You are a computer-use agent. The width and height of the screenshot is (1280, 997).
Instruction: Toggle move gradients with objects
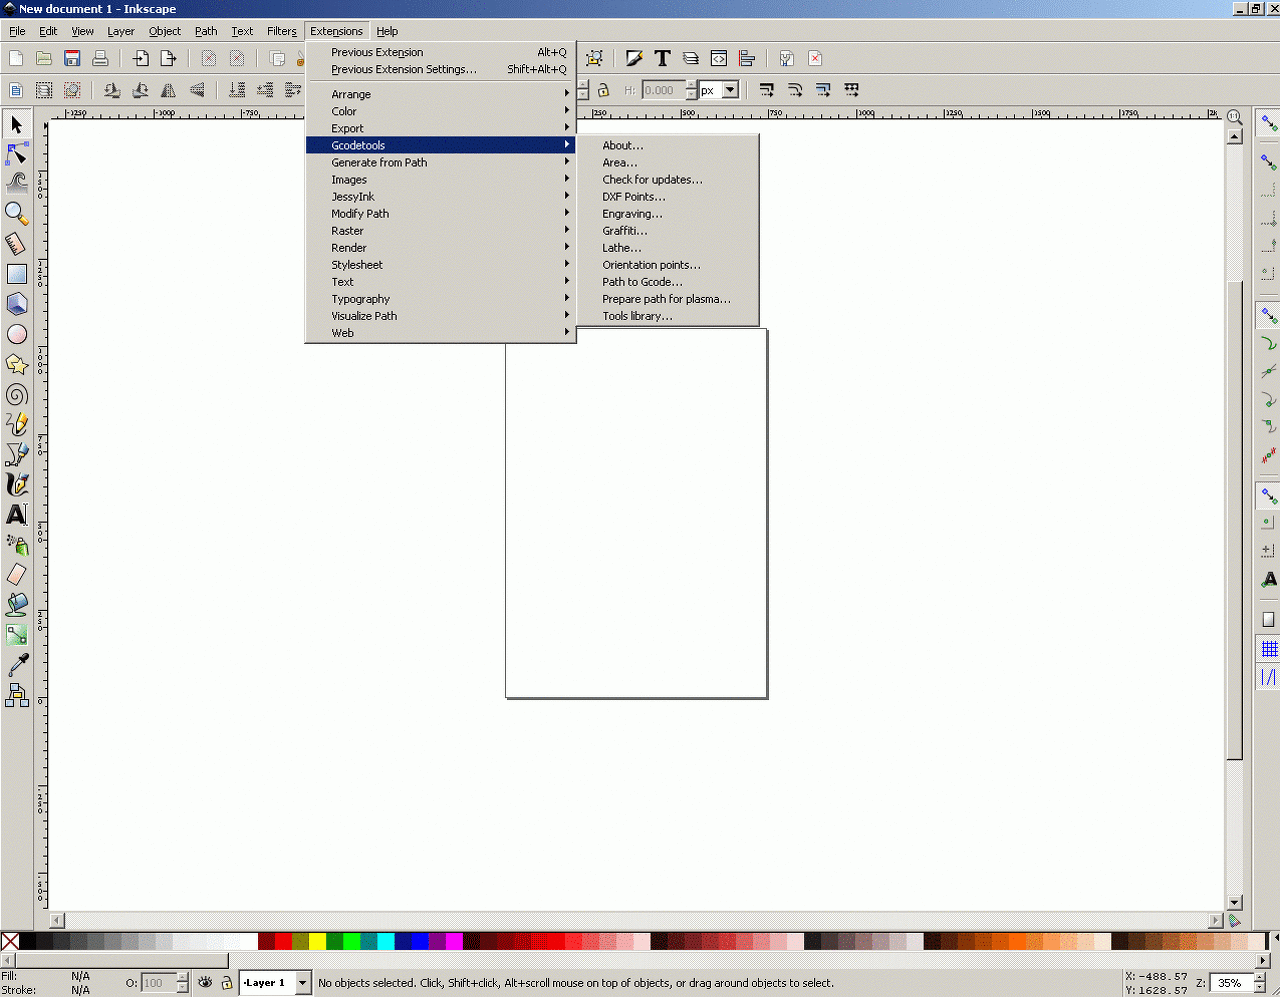pos(822,90)
